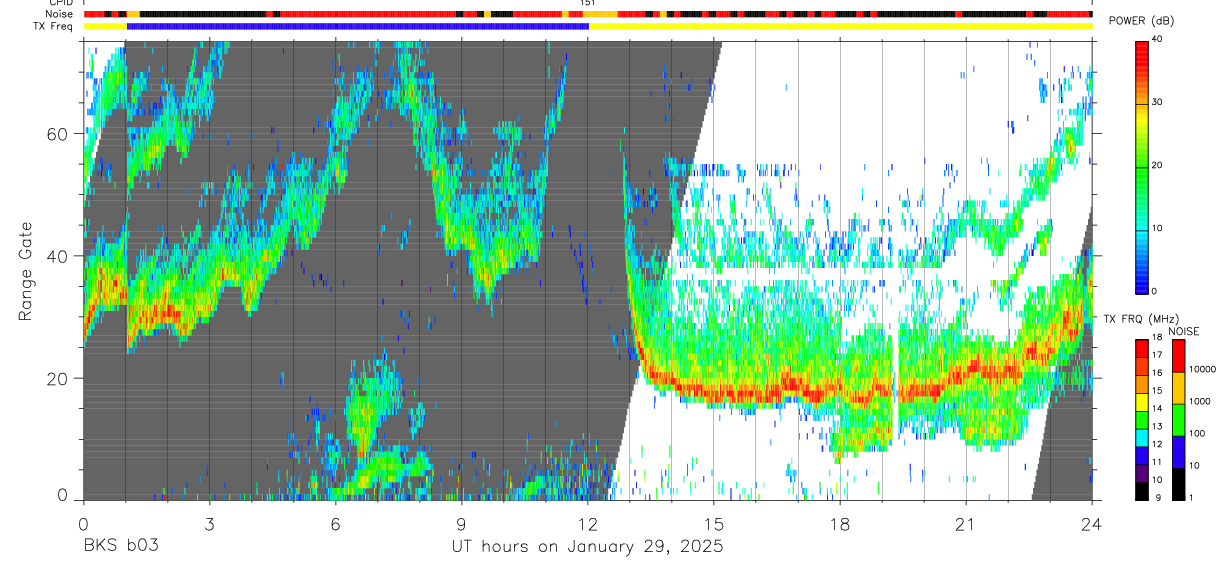Click the '40' label on the power scale

click(x=1157, y=39)
